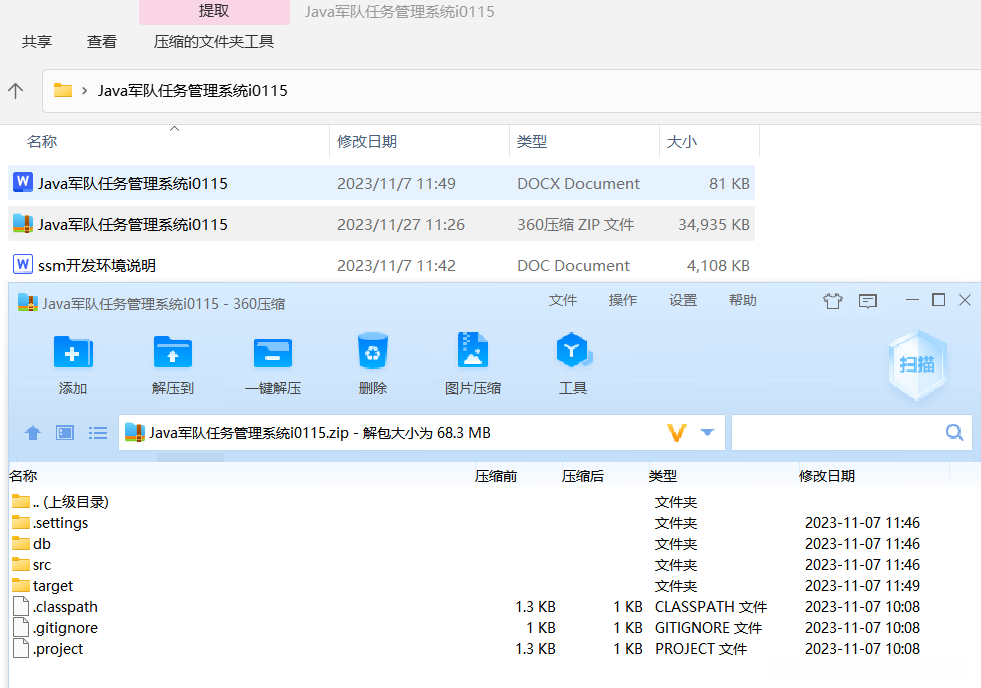The image size is (981, 688).
Task: Switch to list view mode in 360压缩
Action: (98, 433)
